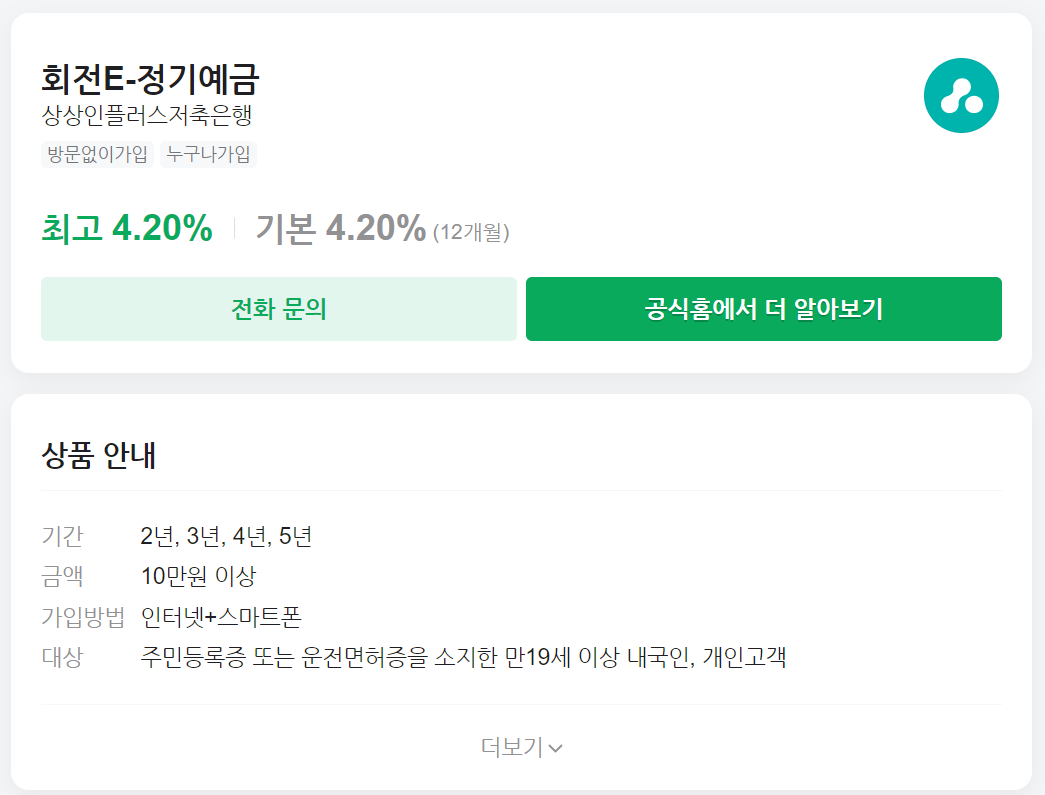The image size is (1045, 795).
Task: Click the chevron next to 더보기
Action: 557,747
